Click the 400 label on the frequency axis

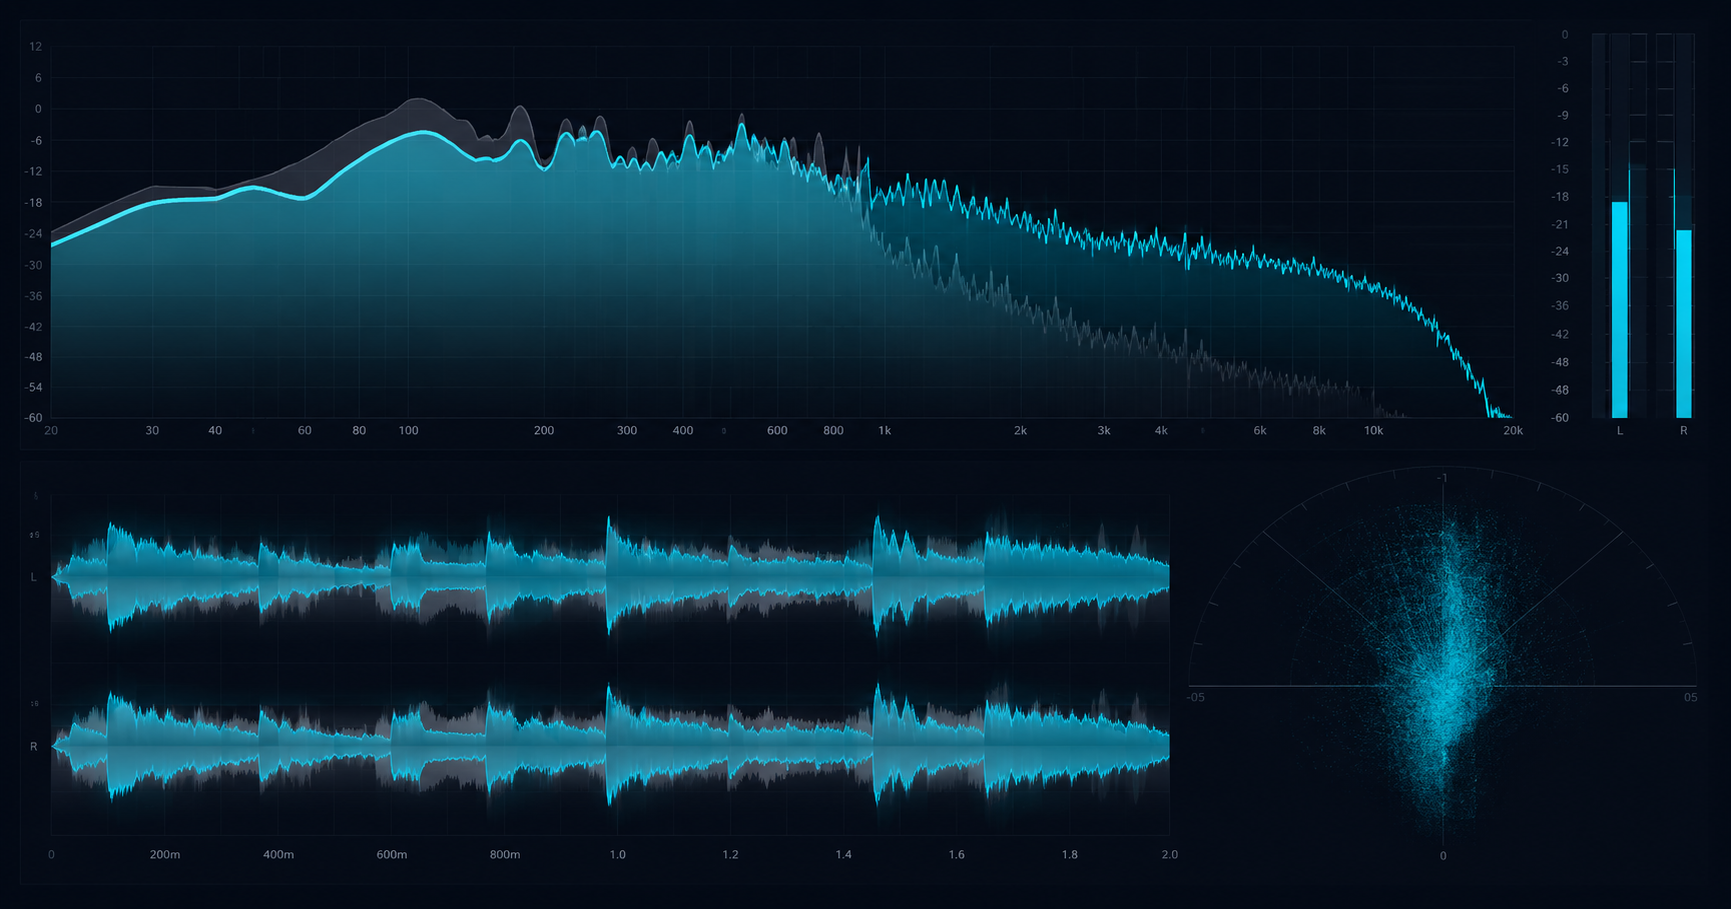pos(683,431)
